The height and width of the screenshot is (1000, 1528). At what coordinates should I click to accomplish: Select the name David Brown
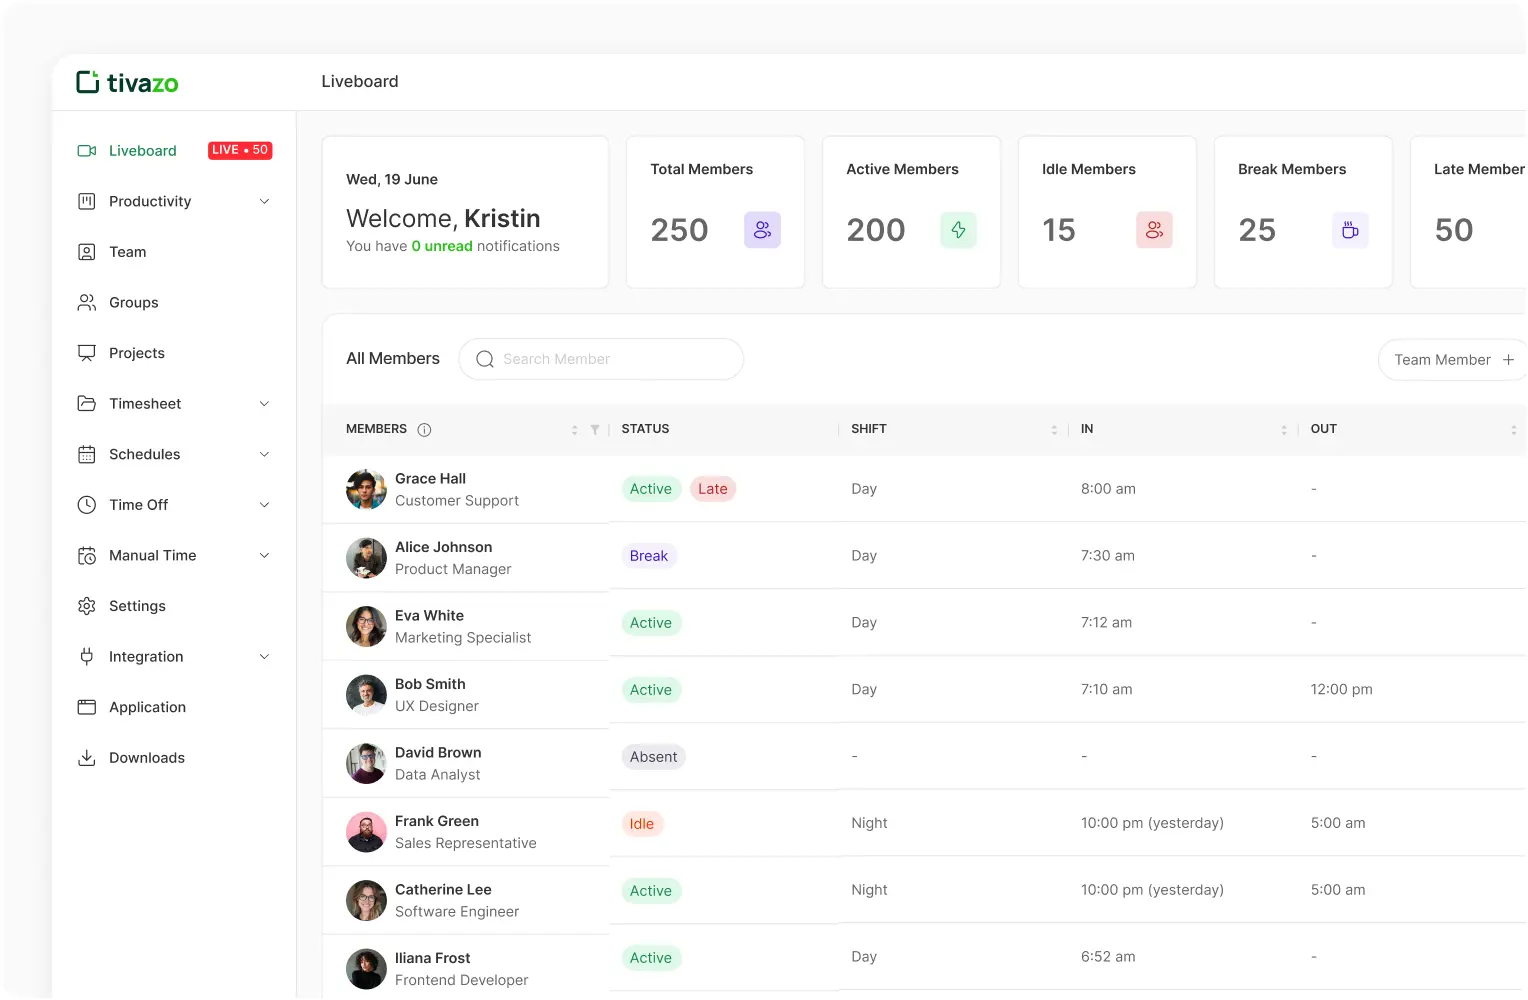438,753
